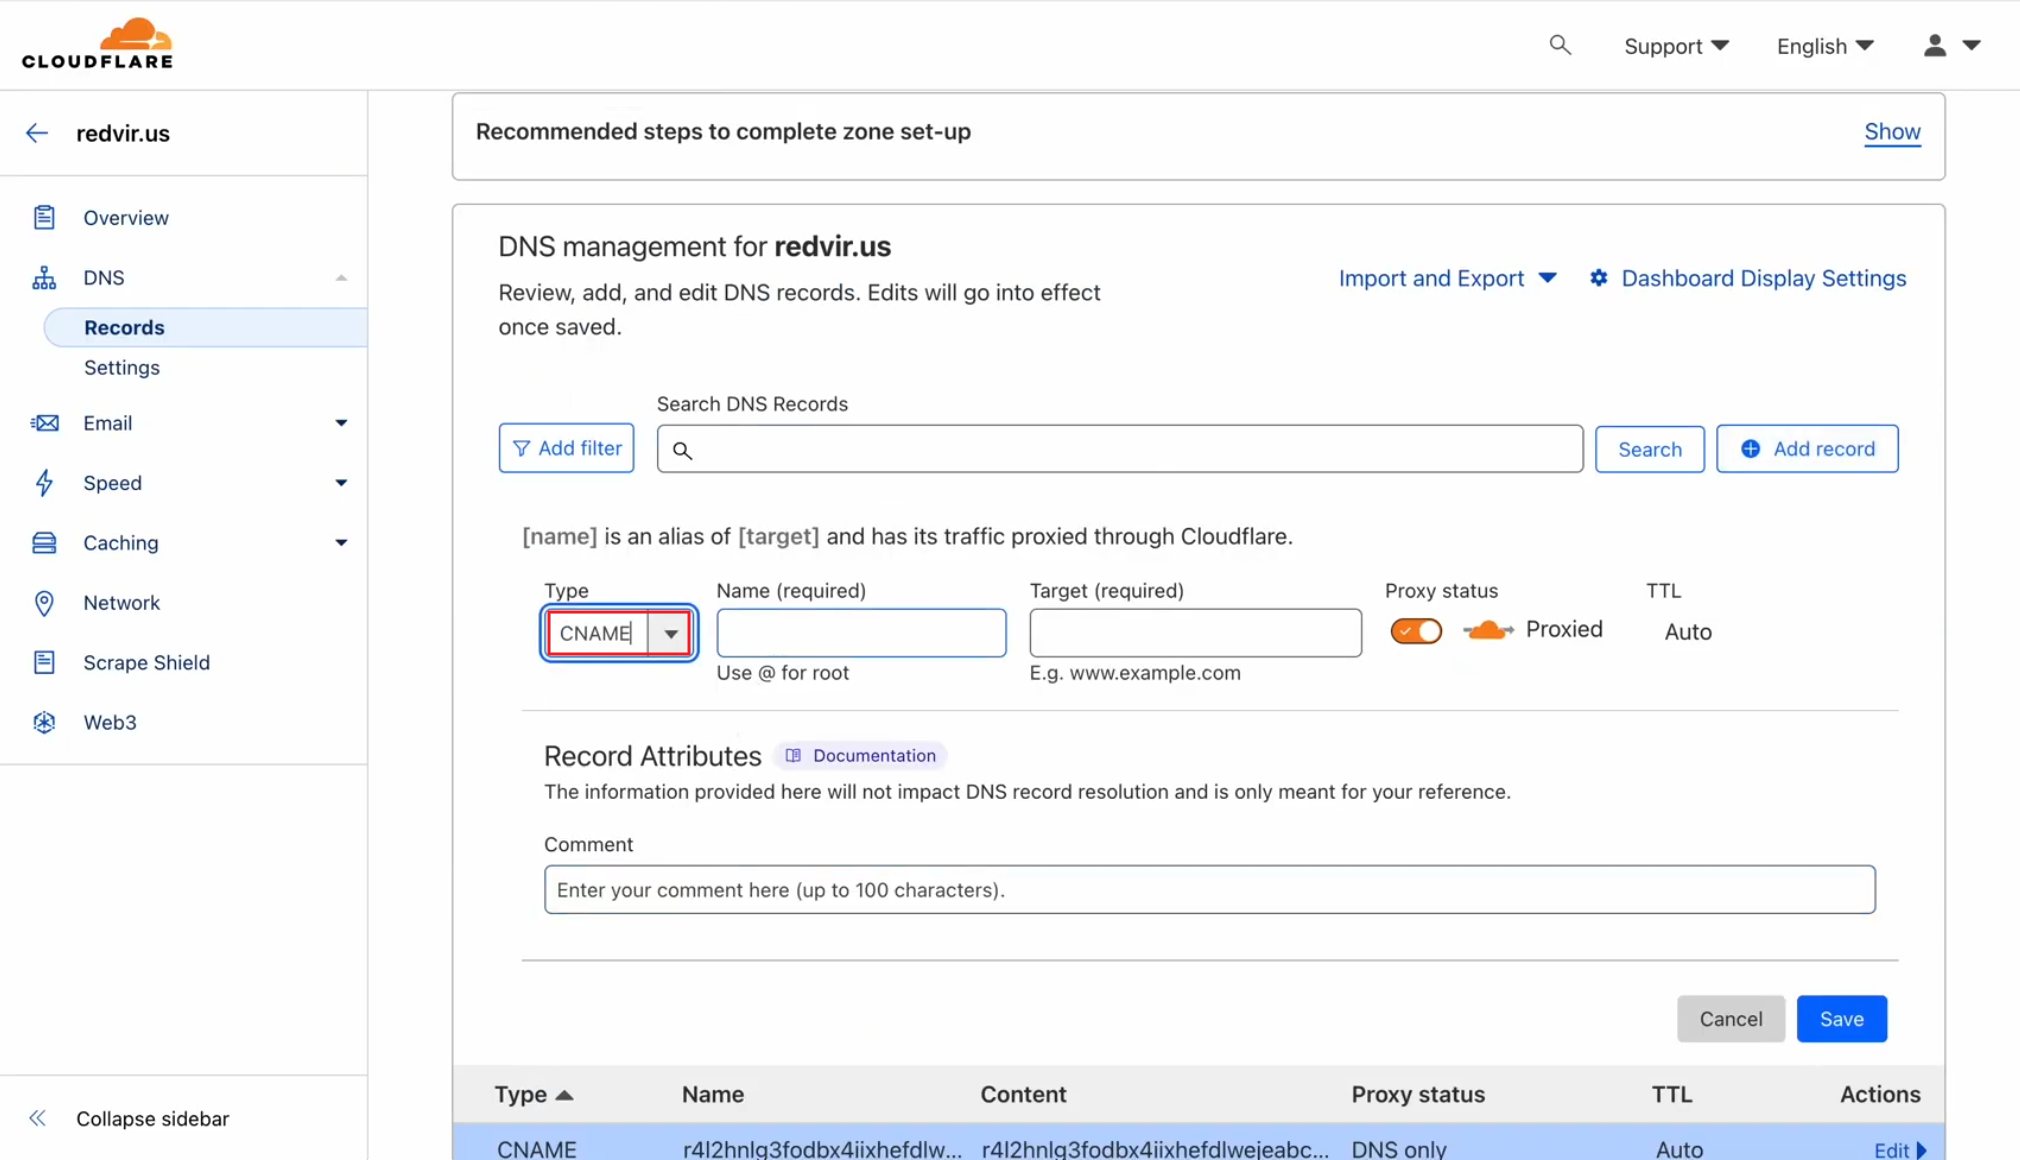Screen dimensions: 2020x1160
Task: Click into the Comment text field
Action: [1208, 889]
